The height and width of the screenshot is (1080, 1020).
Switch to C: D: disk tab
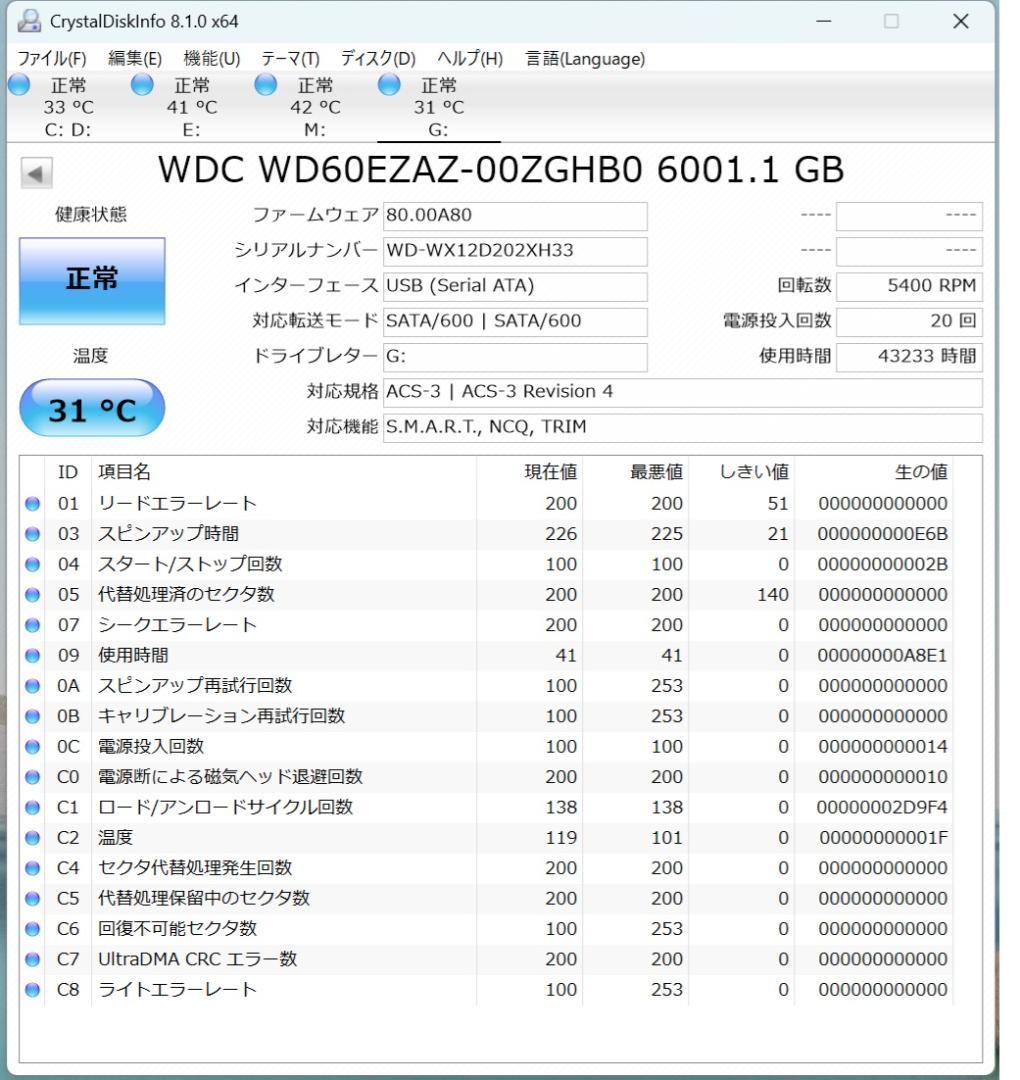[68, 107]
